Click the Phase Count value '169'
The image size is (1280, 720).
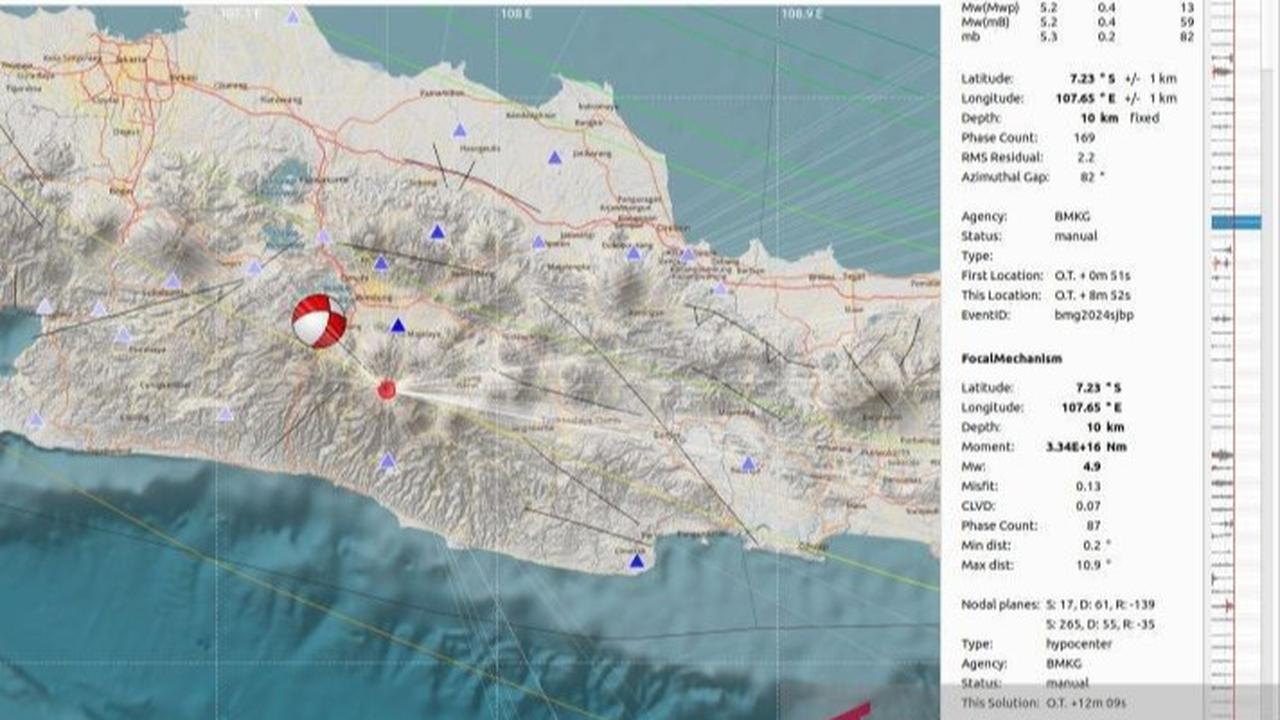(1084, 138)
